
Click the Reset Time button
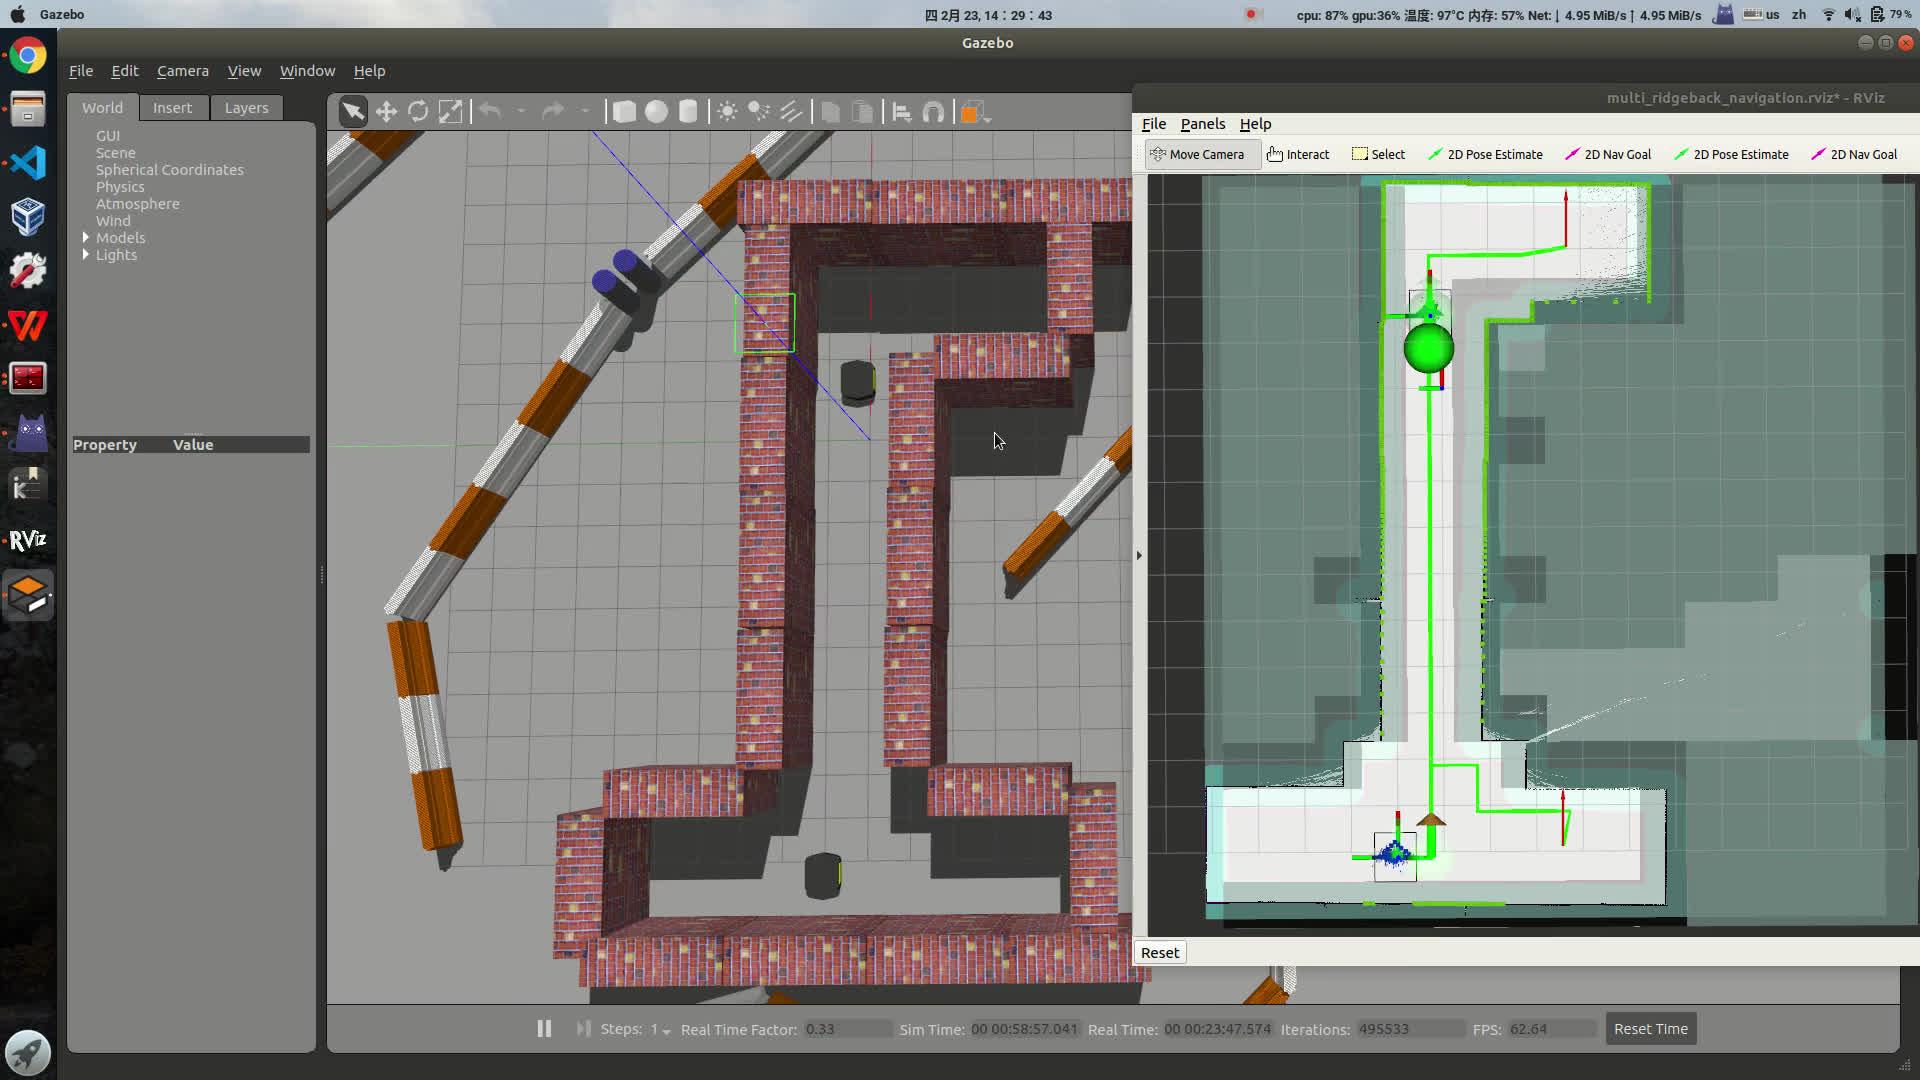pos(1650,1029)
